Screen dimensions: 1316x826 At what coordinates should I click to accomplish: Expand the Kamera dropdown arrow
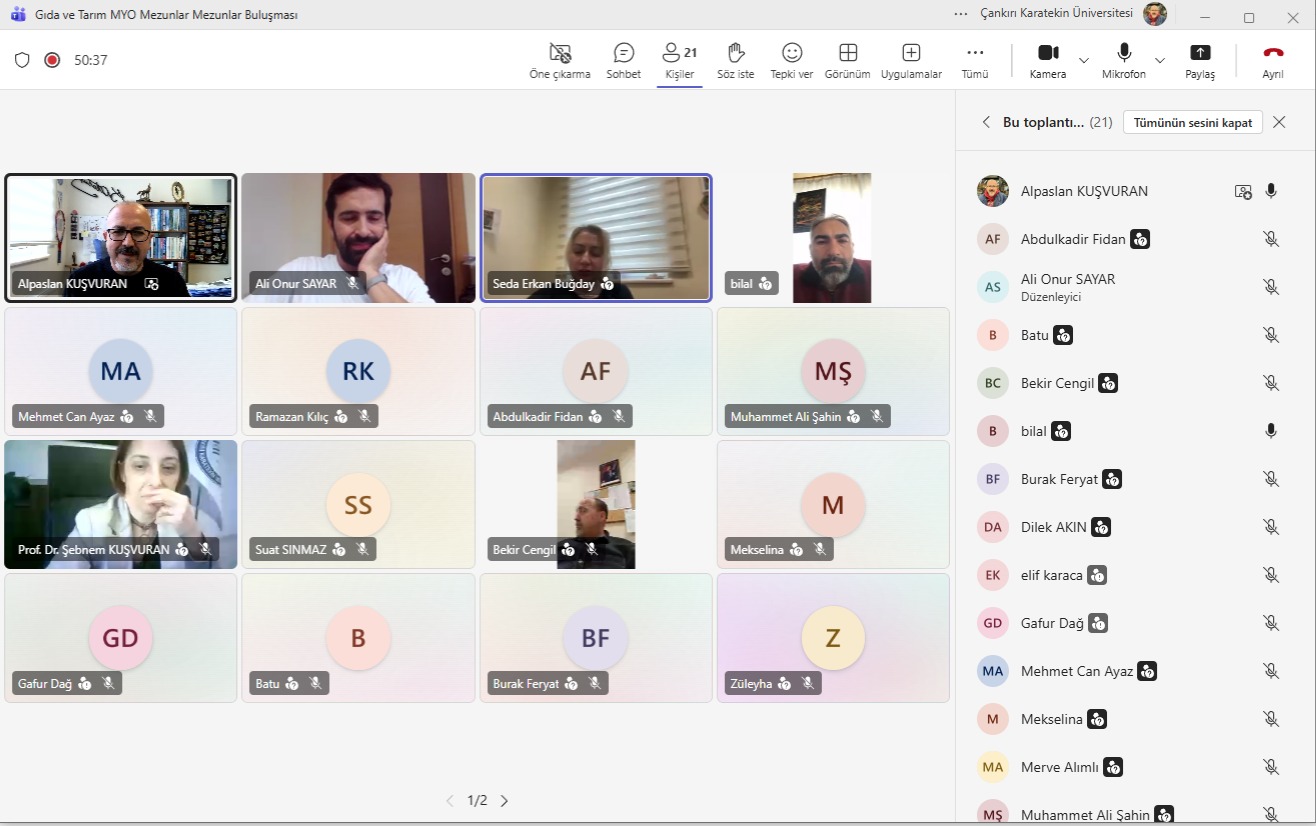1084,61
